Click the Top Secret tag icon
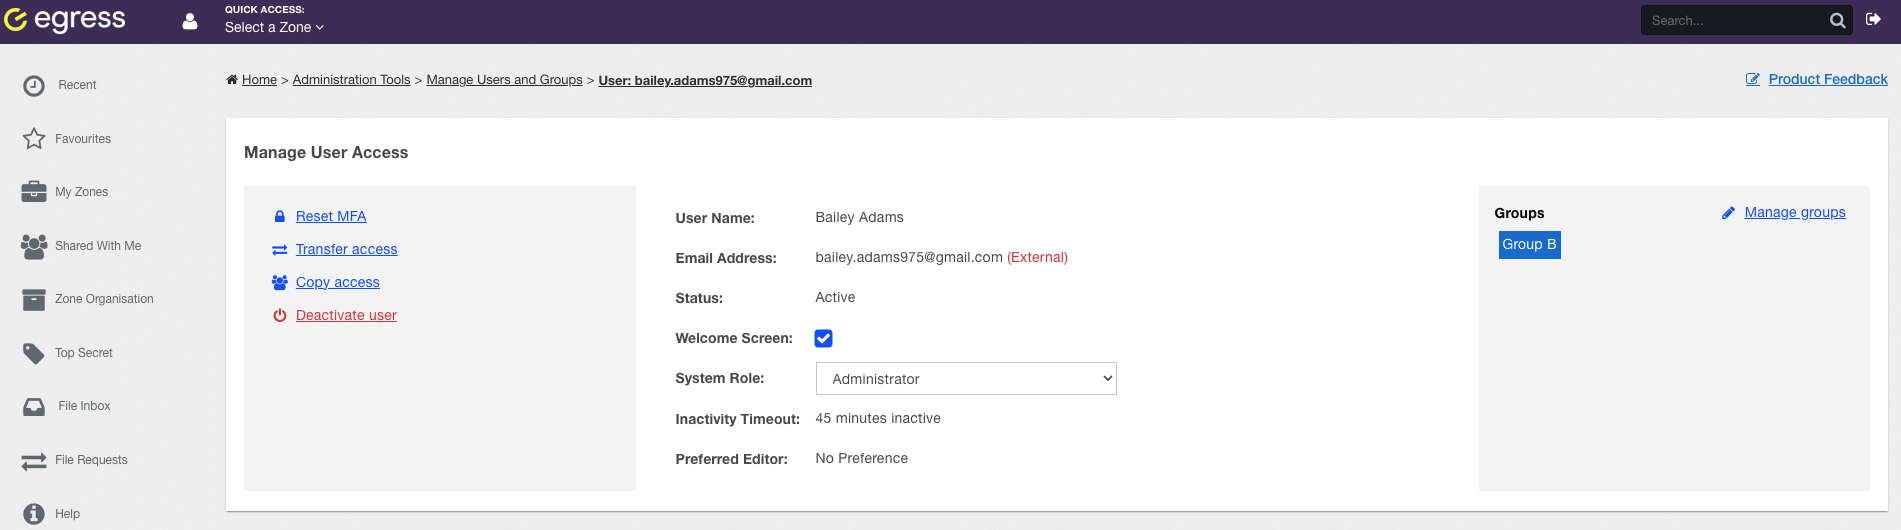 pos(34,353)
